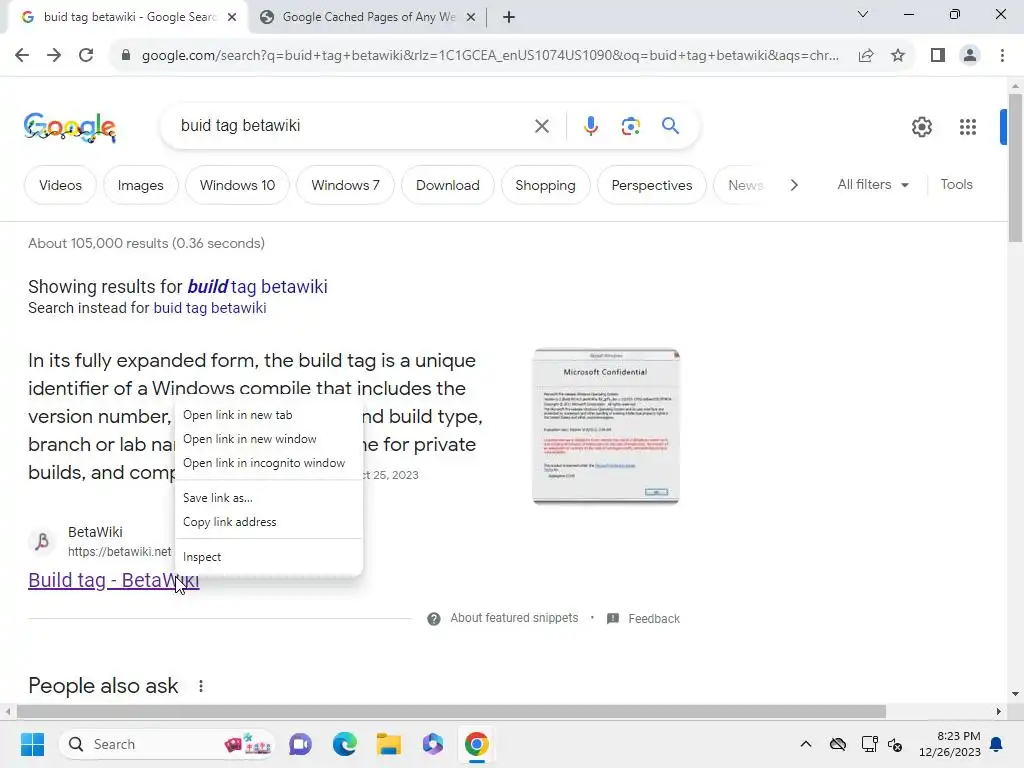
Task: Open People also ask options
Action: pos(200,686)
